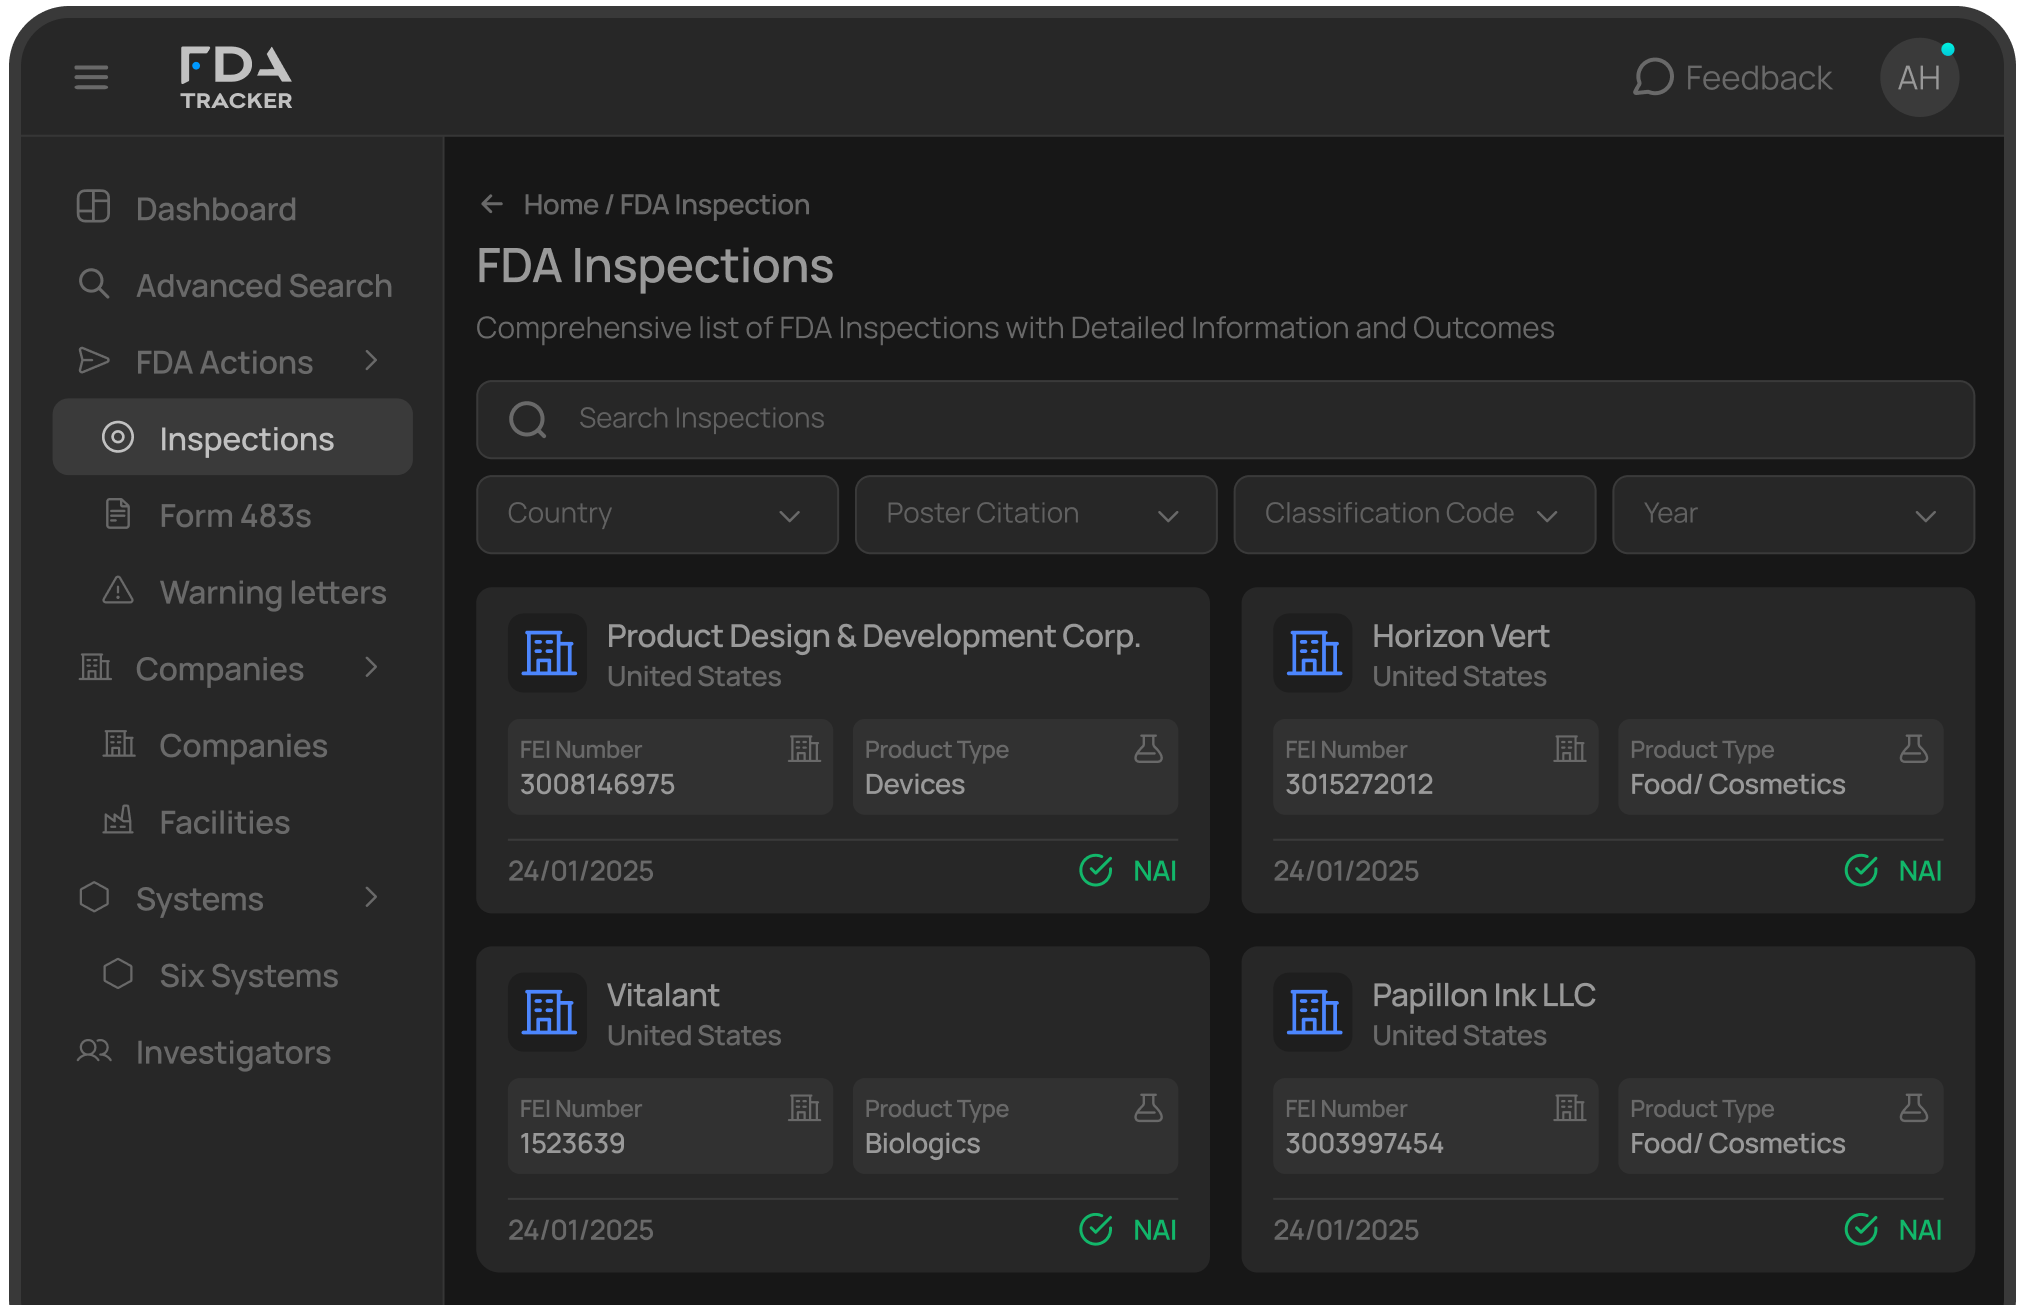The height and width of the screenshot is (1305, 2028).
Task: Click the FDA Tracker logo
Action: [x=236, y=78]
